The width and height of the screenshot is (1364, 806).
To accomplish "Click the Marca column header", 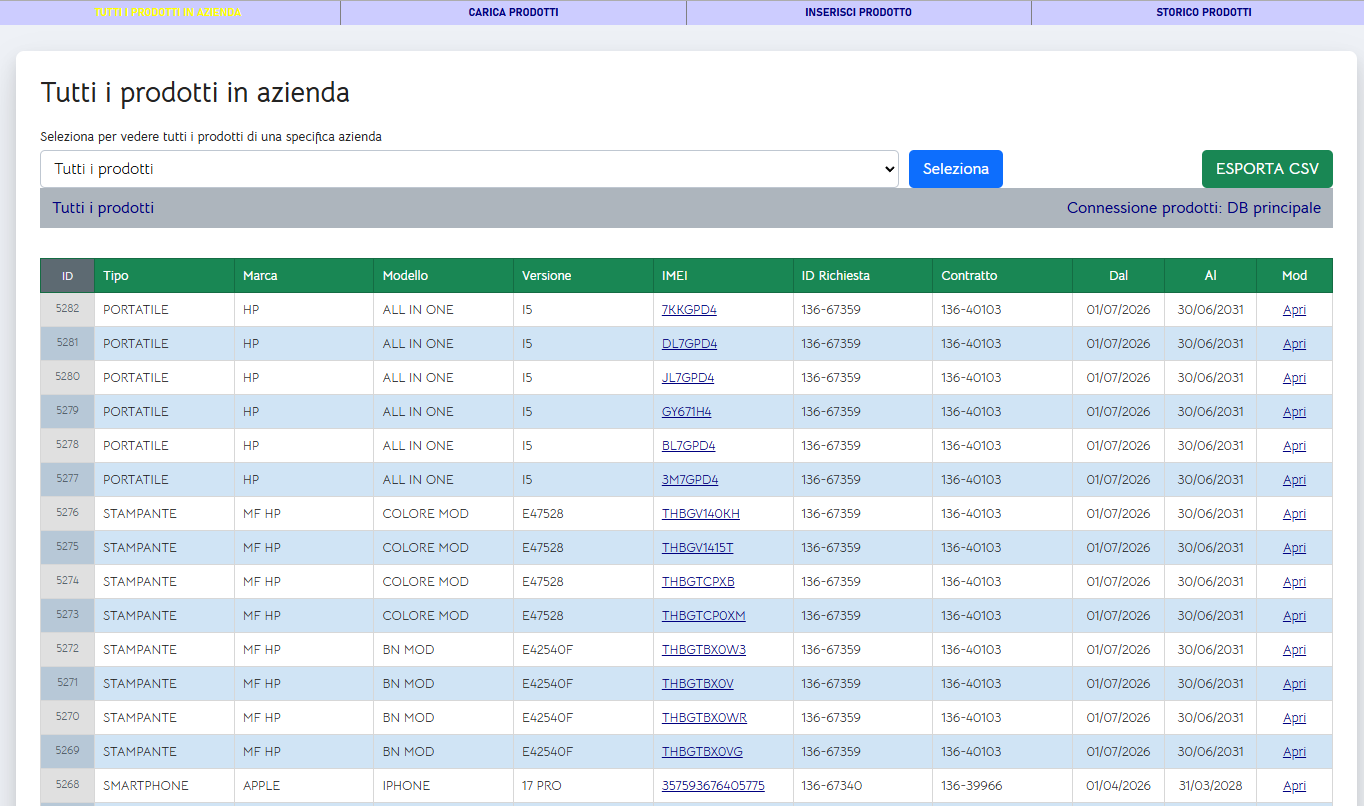I will click(x=304, y=276).
